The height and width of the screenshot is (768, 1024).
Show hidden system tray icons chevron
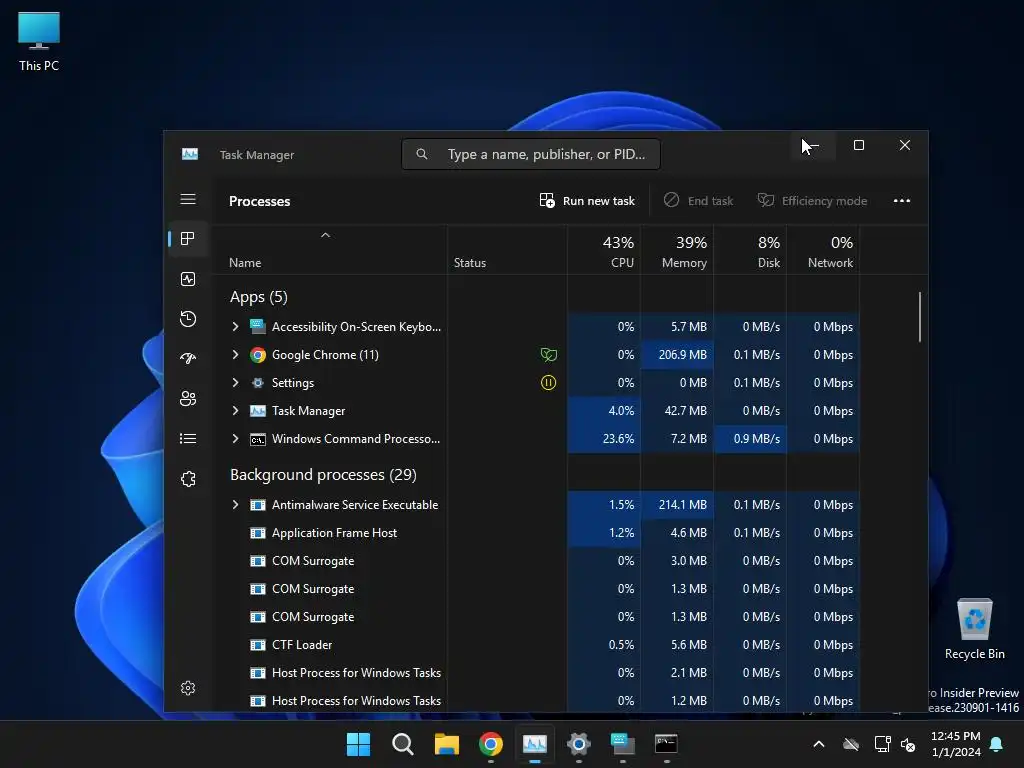819,744
